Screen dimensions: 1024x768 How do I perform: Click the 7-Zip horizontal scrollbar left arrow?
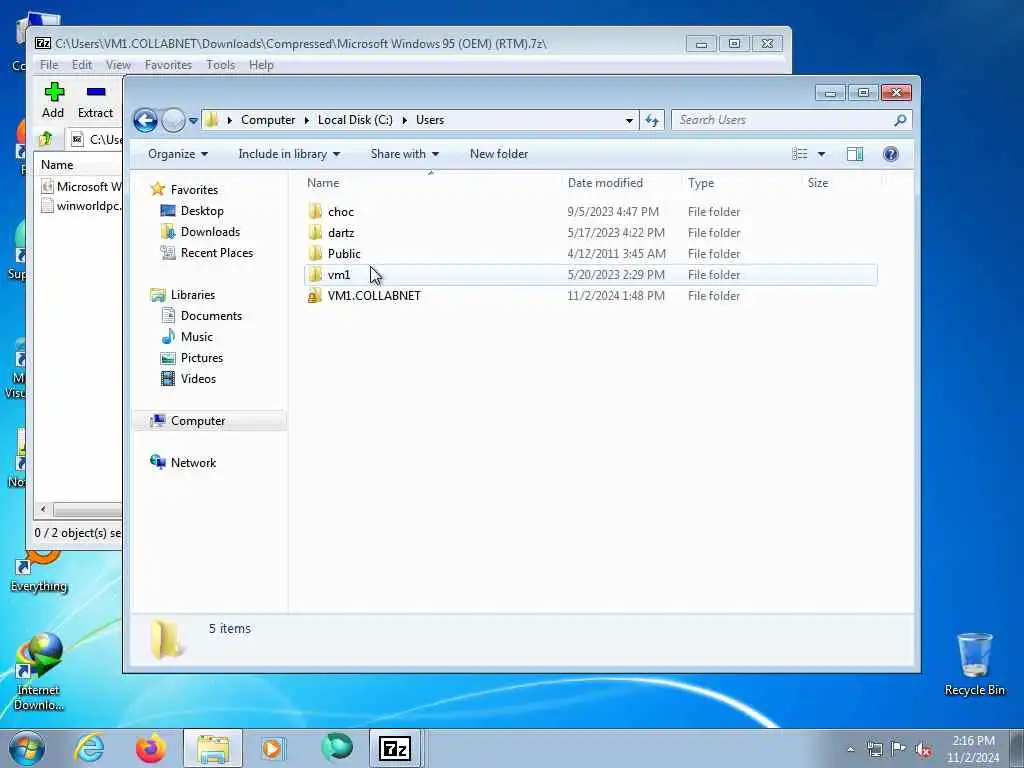(43, 509)
